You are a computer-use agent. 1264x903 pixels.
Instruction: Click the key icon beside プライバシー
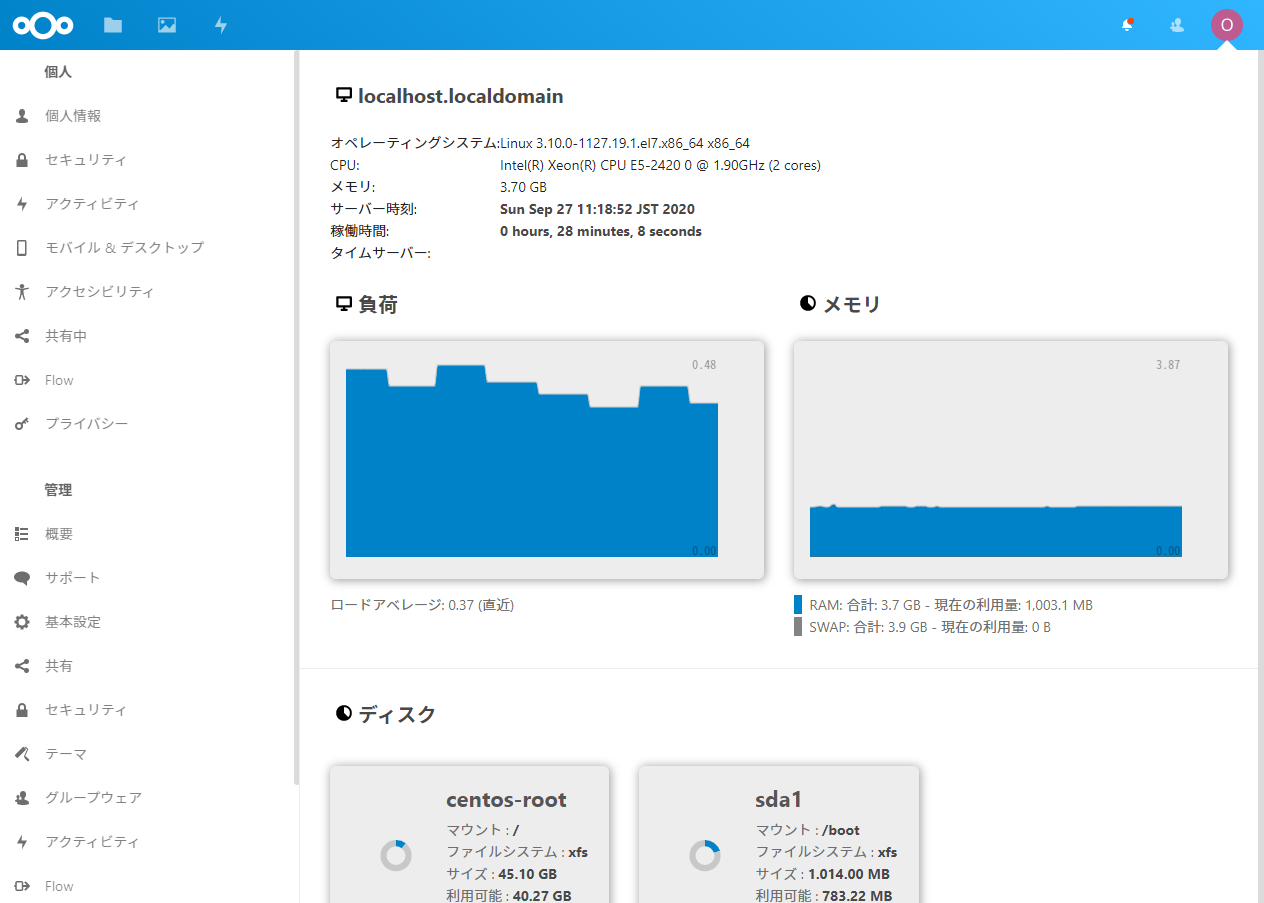click(22, 424)
